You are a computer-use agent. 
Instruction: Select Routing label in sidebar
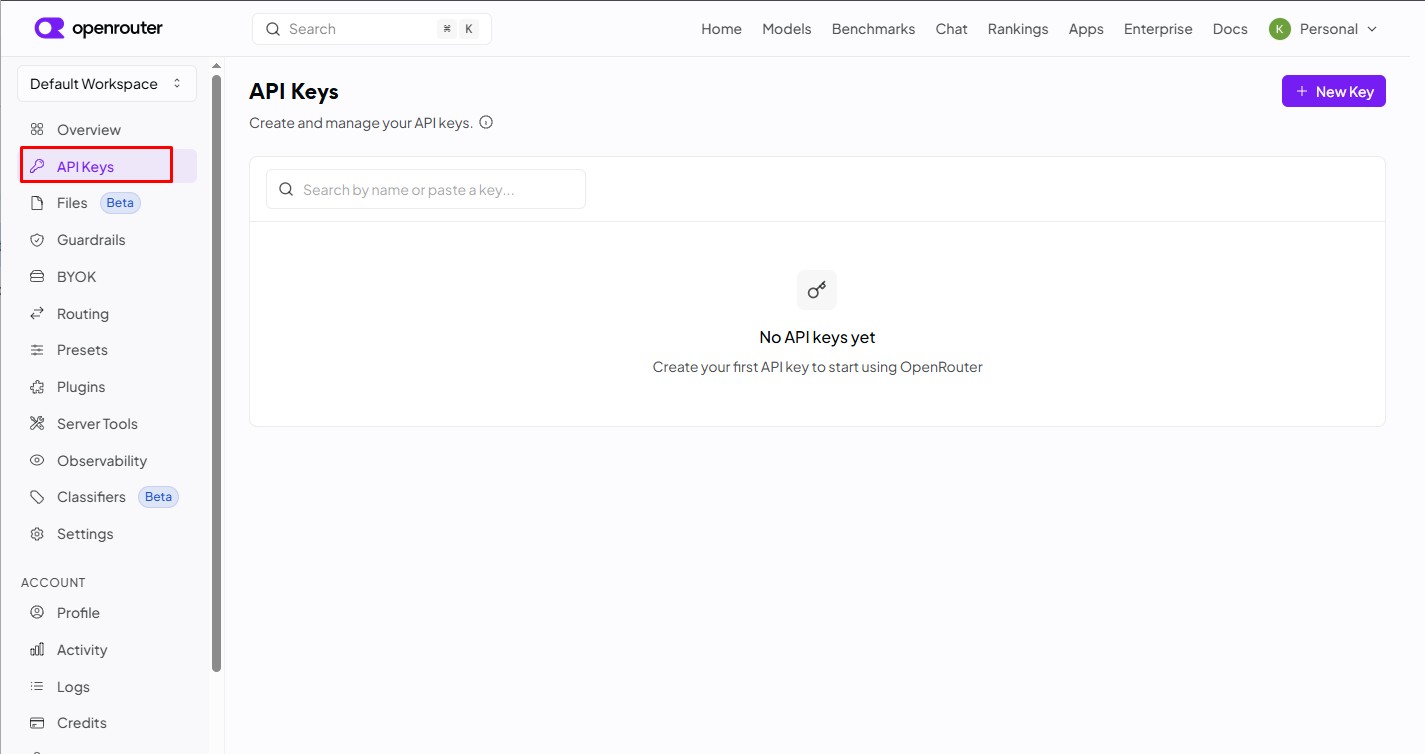pyautogui.click(x=83, y=314)
